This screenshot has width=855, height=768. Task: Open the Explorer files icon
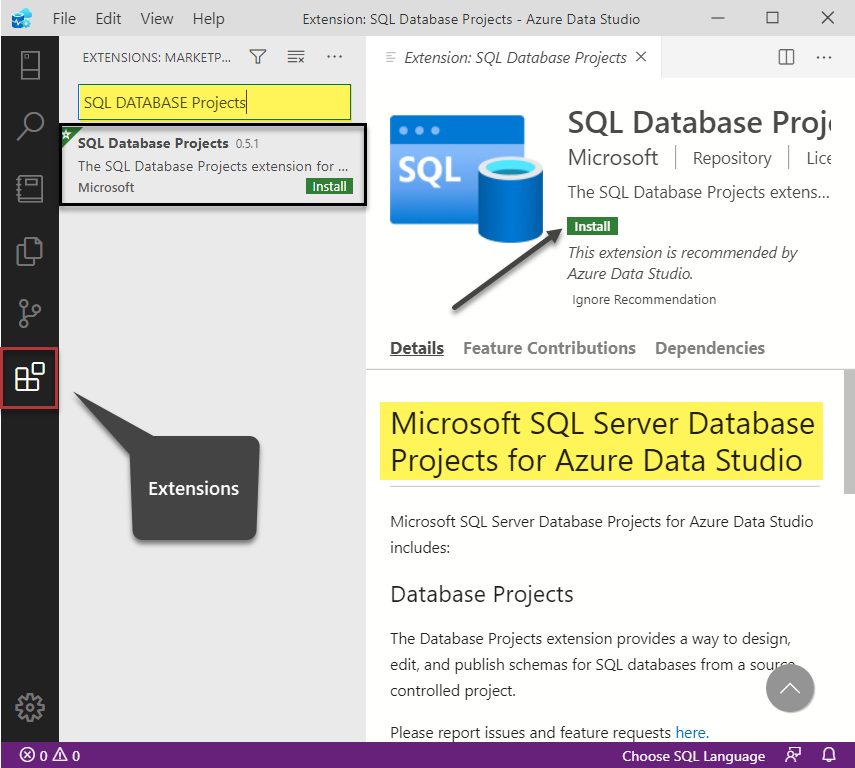29,252
